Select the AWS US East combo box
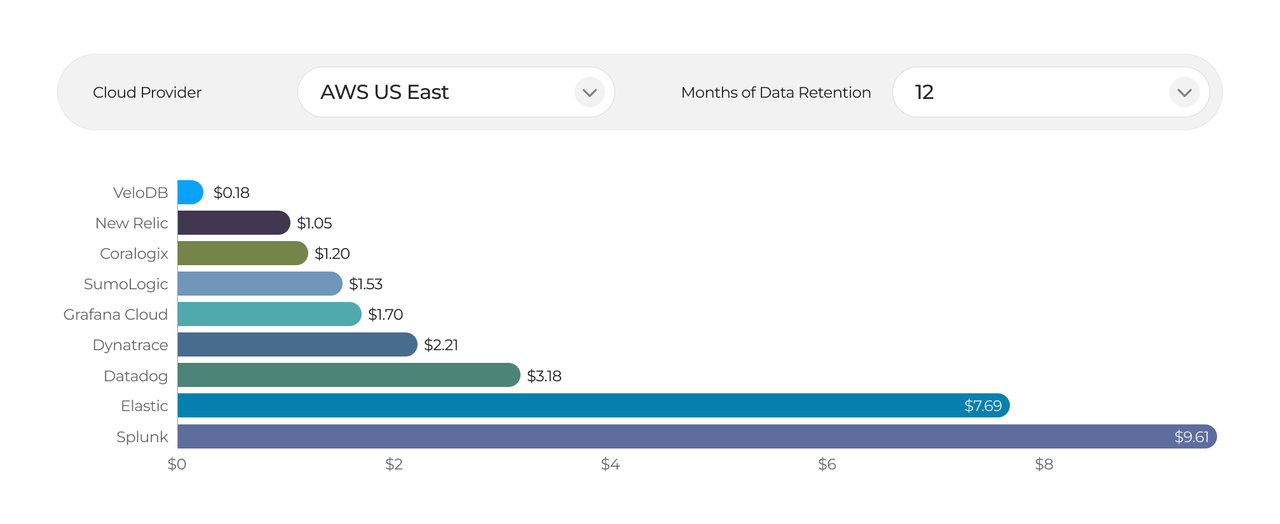 (x=440, y=92)
